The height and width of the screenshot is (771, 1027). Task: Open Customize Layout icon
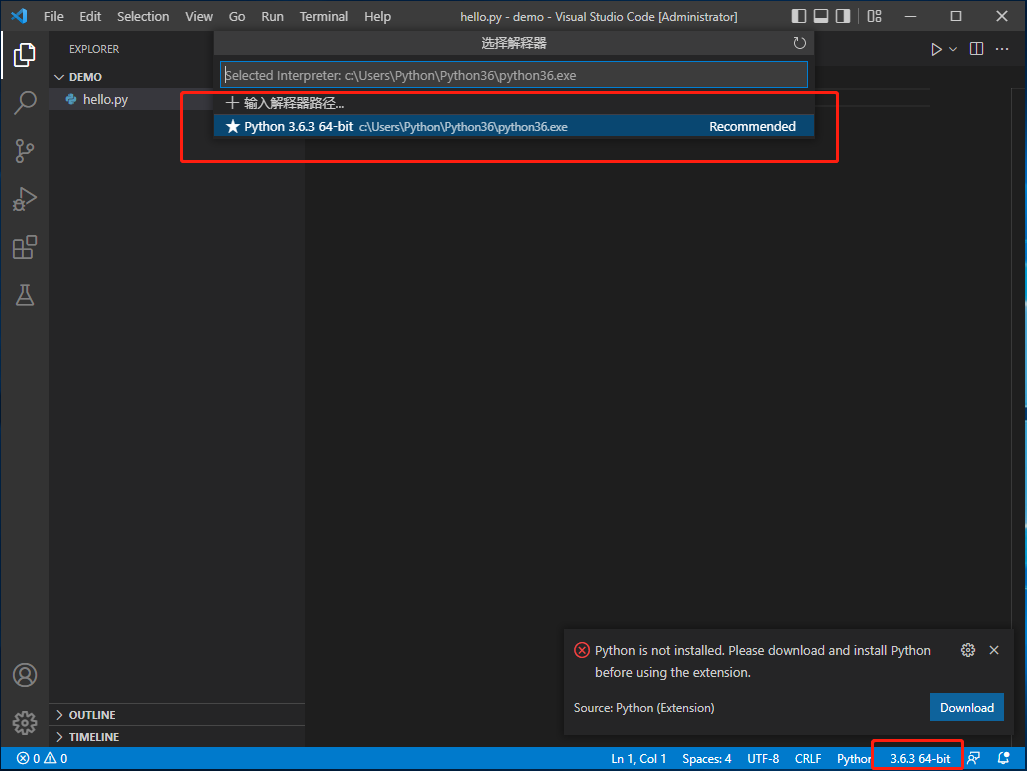click(x=874, y=16)
